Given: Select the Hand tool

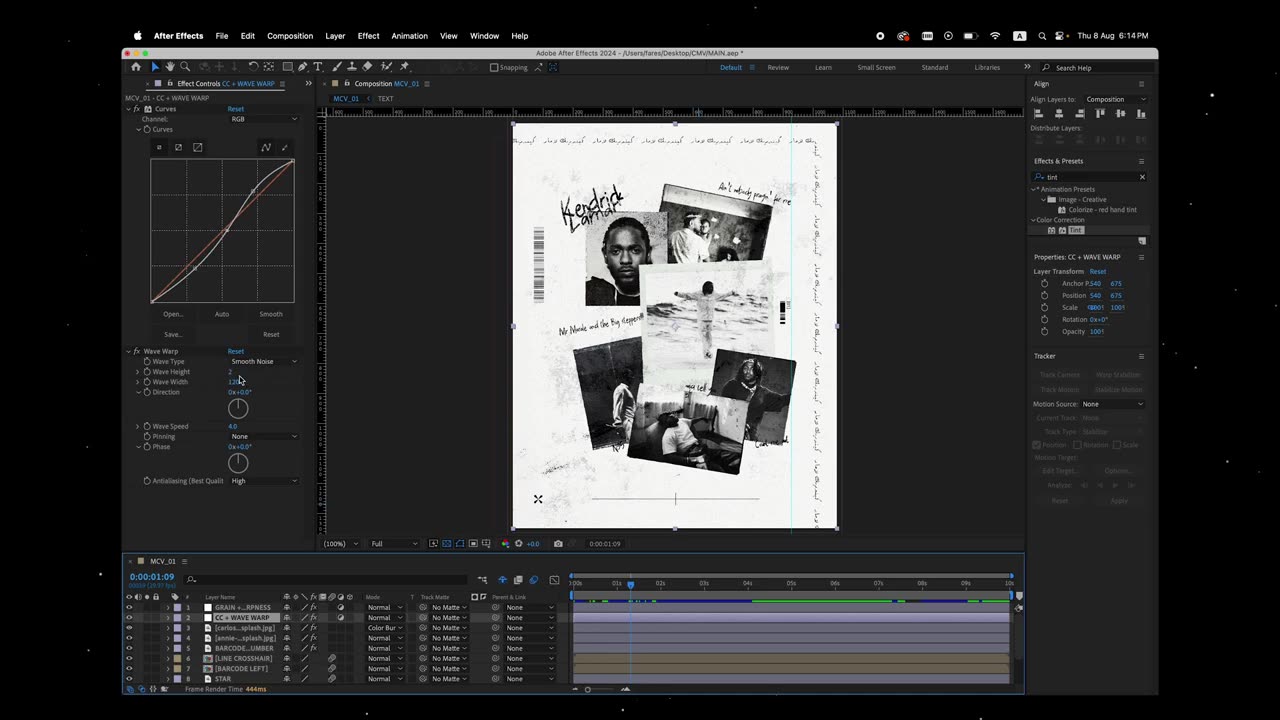Looking at the screenshot, I should pyautogui.click(x=170, y=67).
